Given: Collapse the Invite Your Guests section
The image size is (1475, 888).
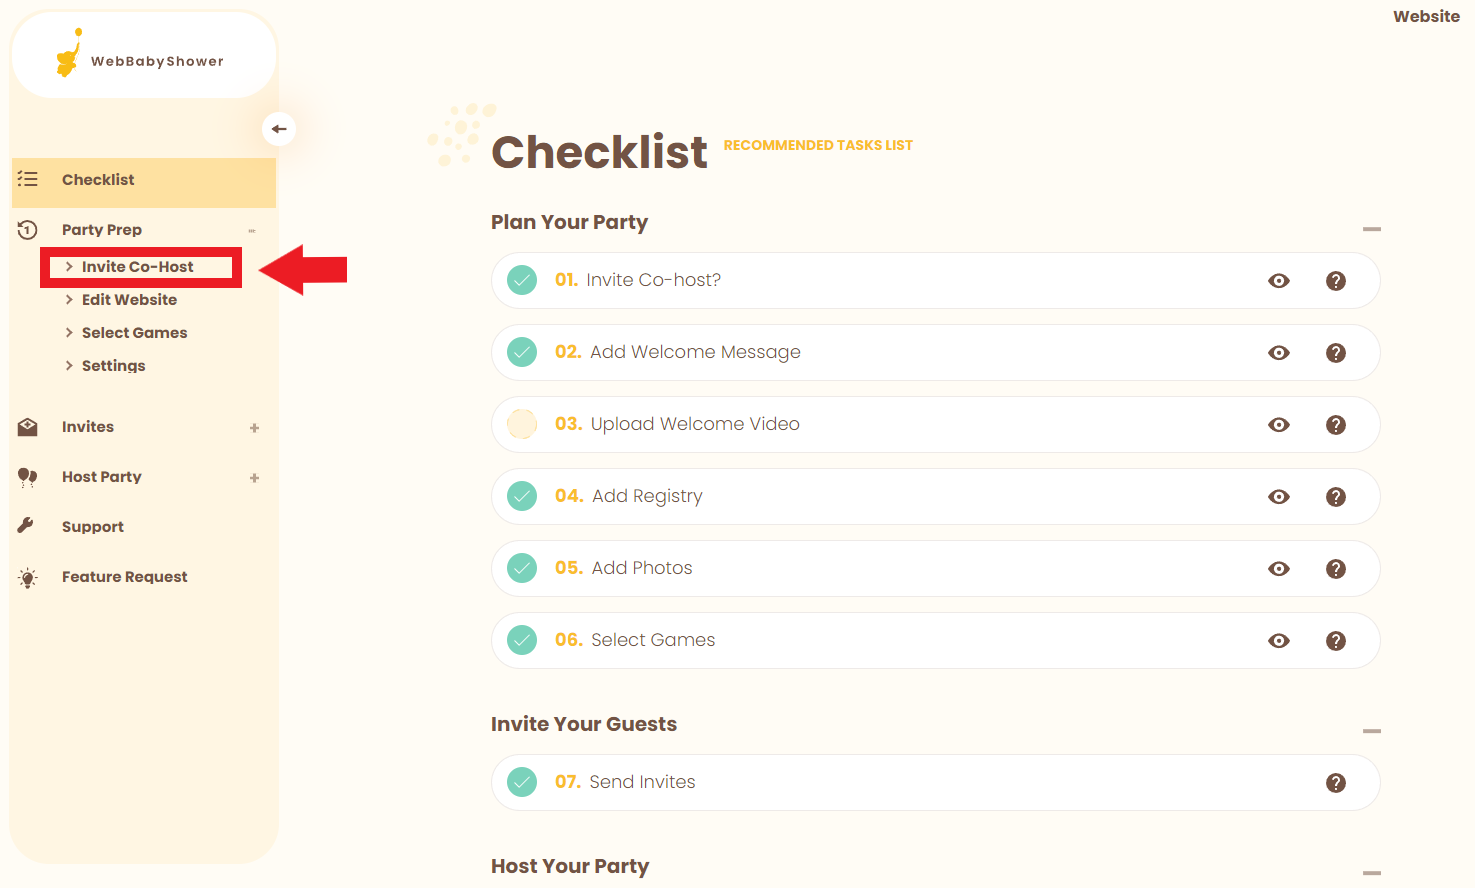Looking at the screenshot, I should [x=1371, y=731].
